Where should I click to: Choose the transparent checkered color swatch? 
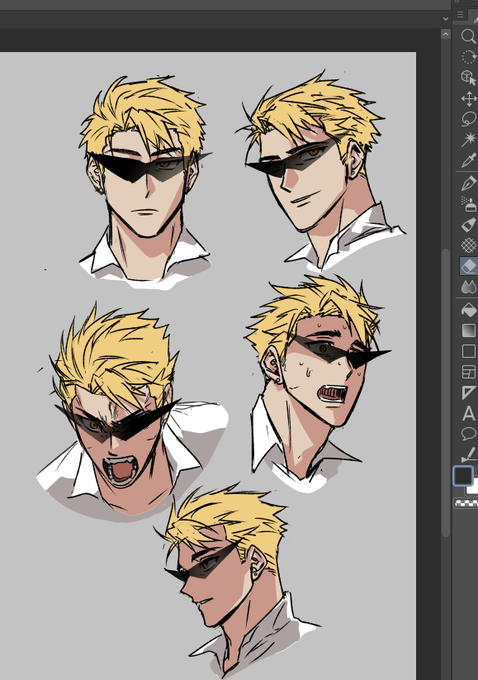coord(466,503)
